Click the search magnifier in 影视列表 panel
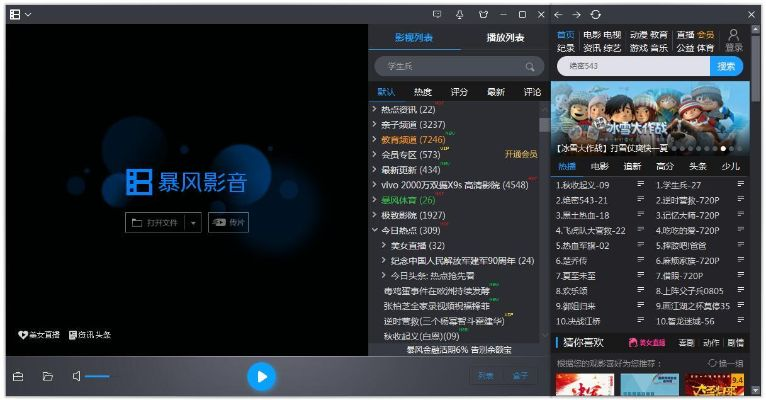766x400 pixels. (x=530, y=67)
